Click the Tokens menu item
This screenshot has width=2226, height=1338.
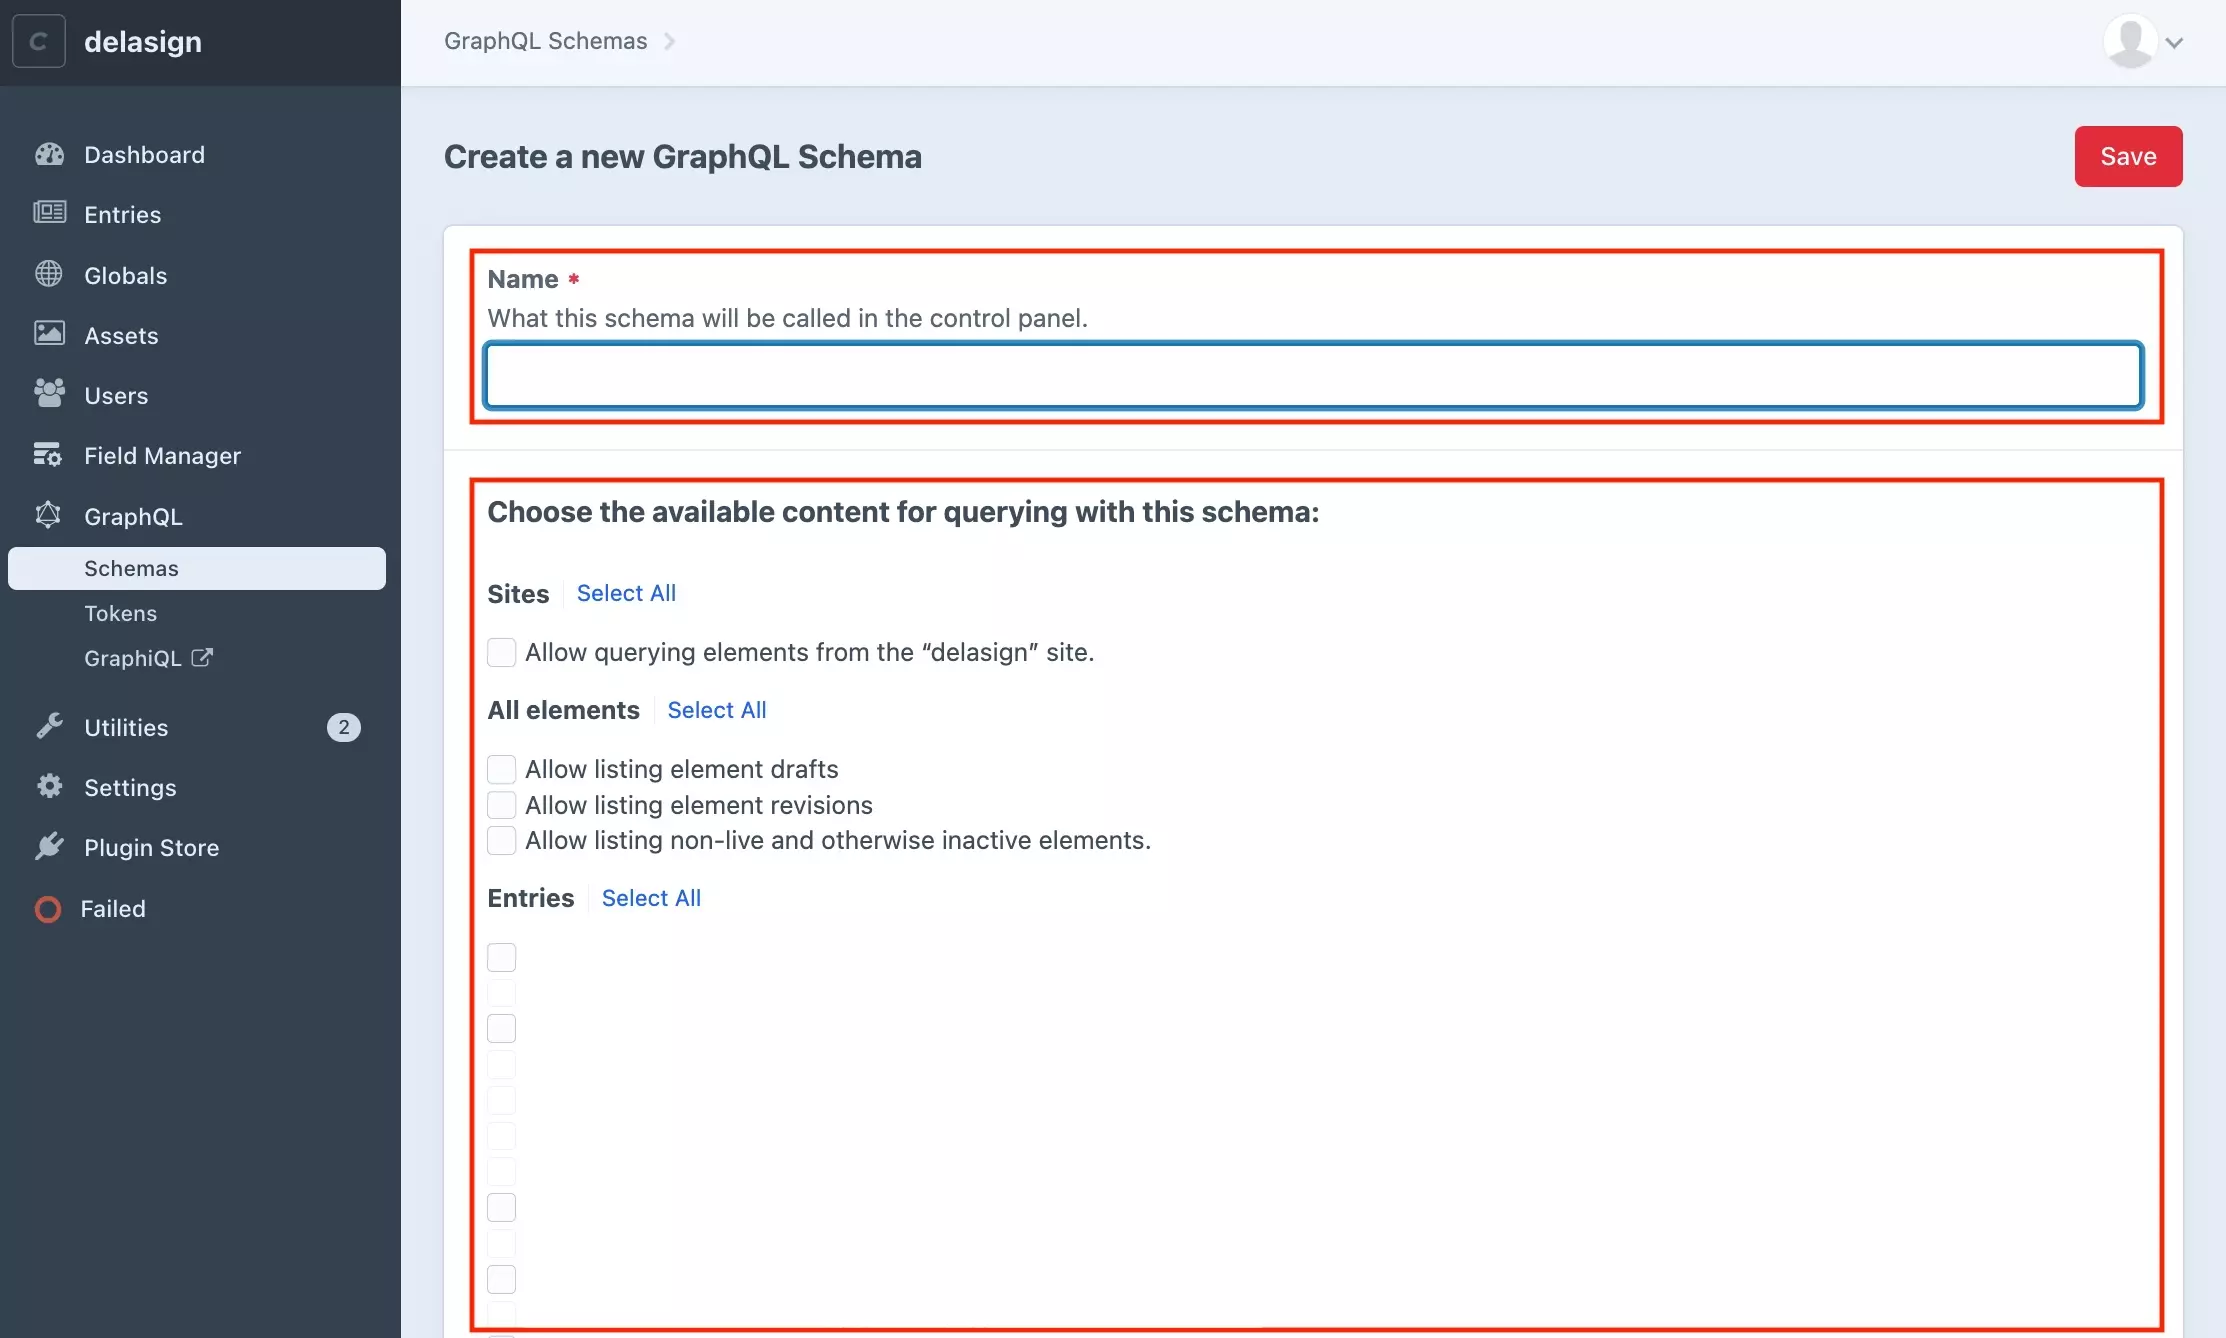click(x=119, y=610)
